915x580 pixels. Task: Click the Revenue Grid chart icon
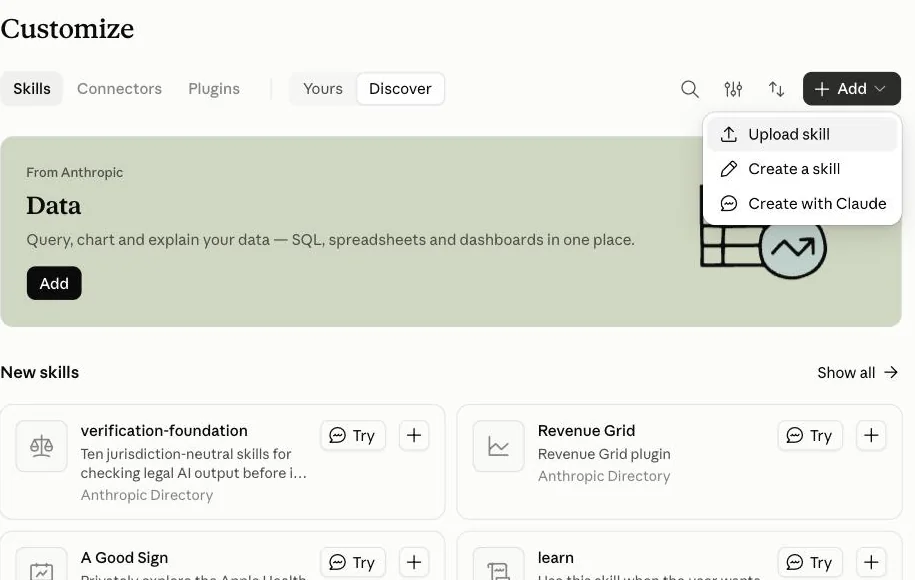coord(498,446)
